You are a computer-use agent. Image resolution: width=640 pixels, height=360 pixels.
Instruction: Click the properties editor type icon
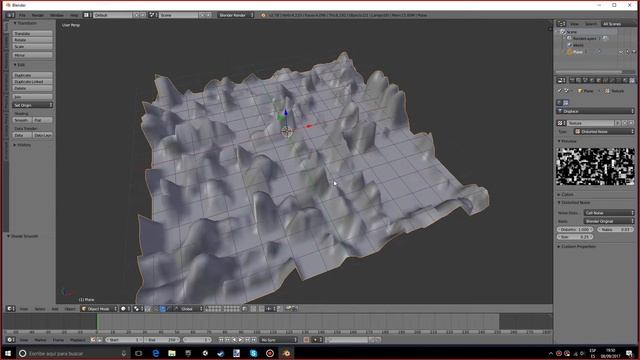pyautogui.click(x=561, y=80)
